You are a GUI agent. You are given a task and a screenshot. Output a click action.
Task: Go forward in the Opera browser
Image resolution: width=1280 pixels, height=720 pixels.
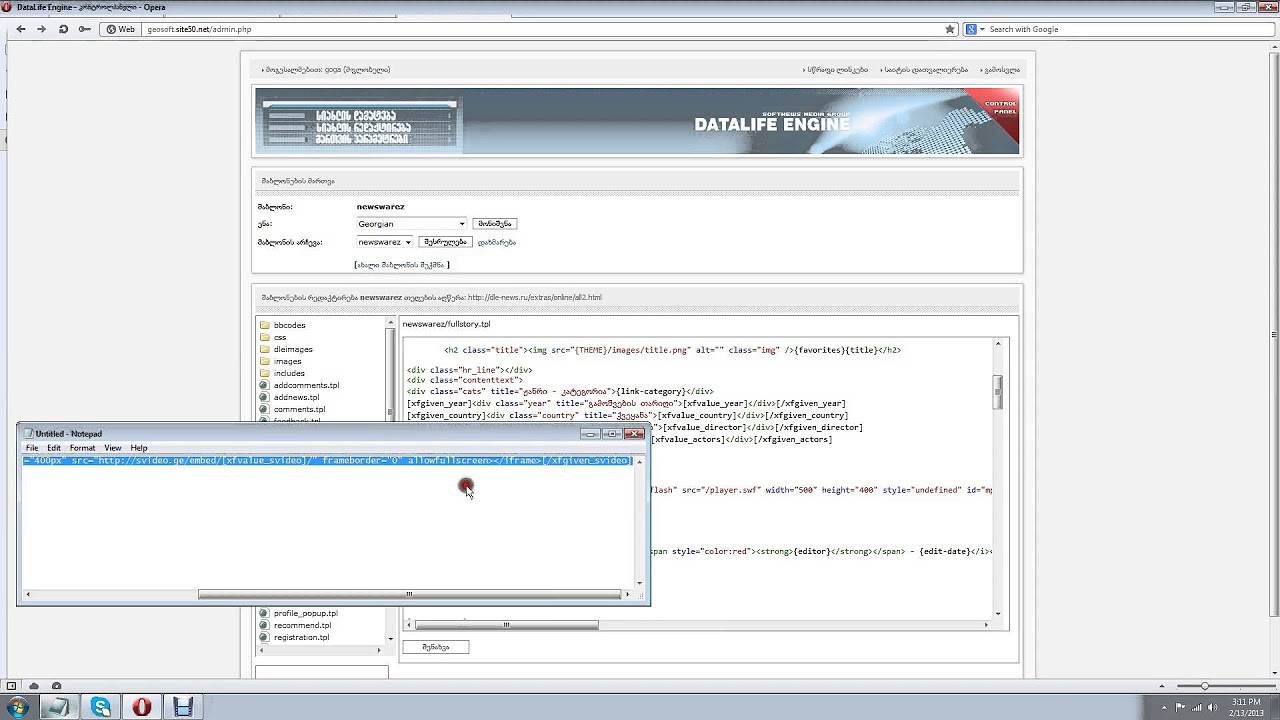pyautogui.click(x=41, y=29)
